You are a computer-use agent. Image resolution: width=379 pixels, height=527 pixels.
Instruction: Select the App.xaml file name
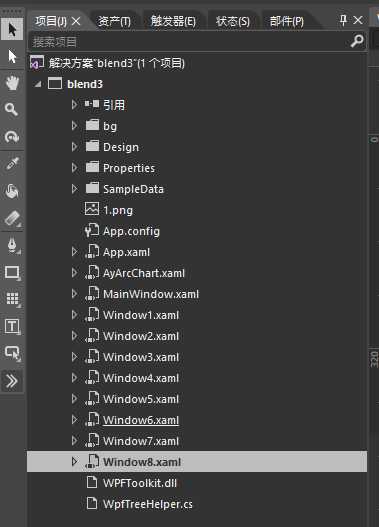(x=126, y=252)
